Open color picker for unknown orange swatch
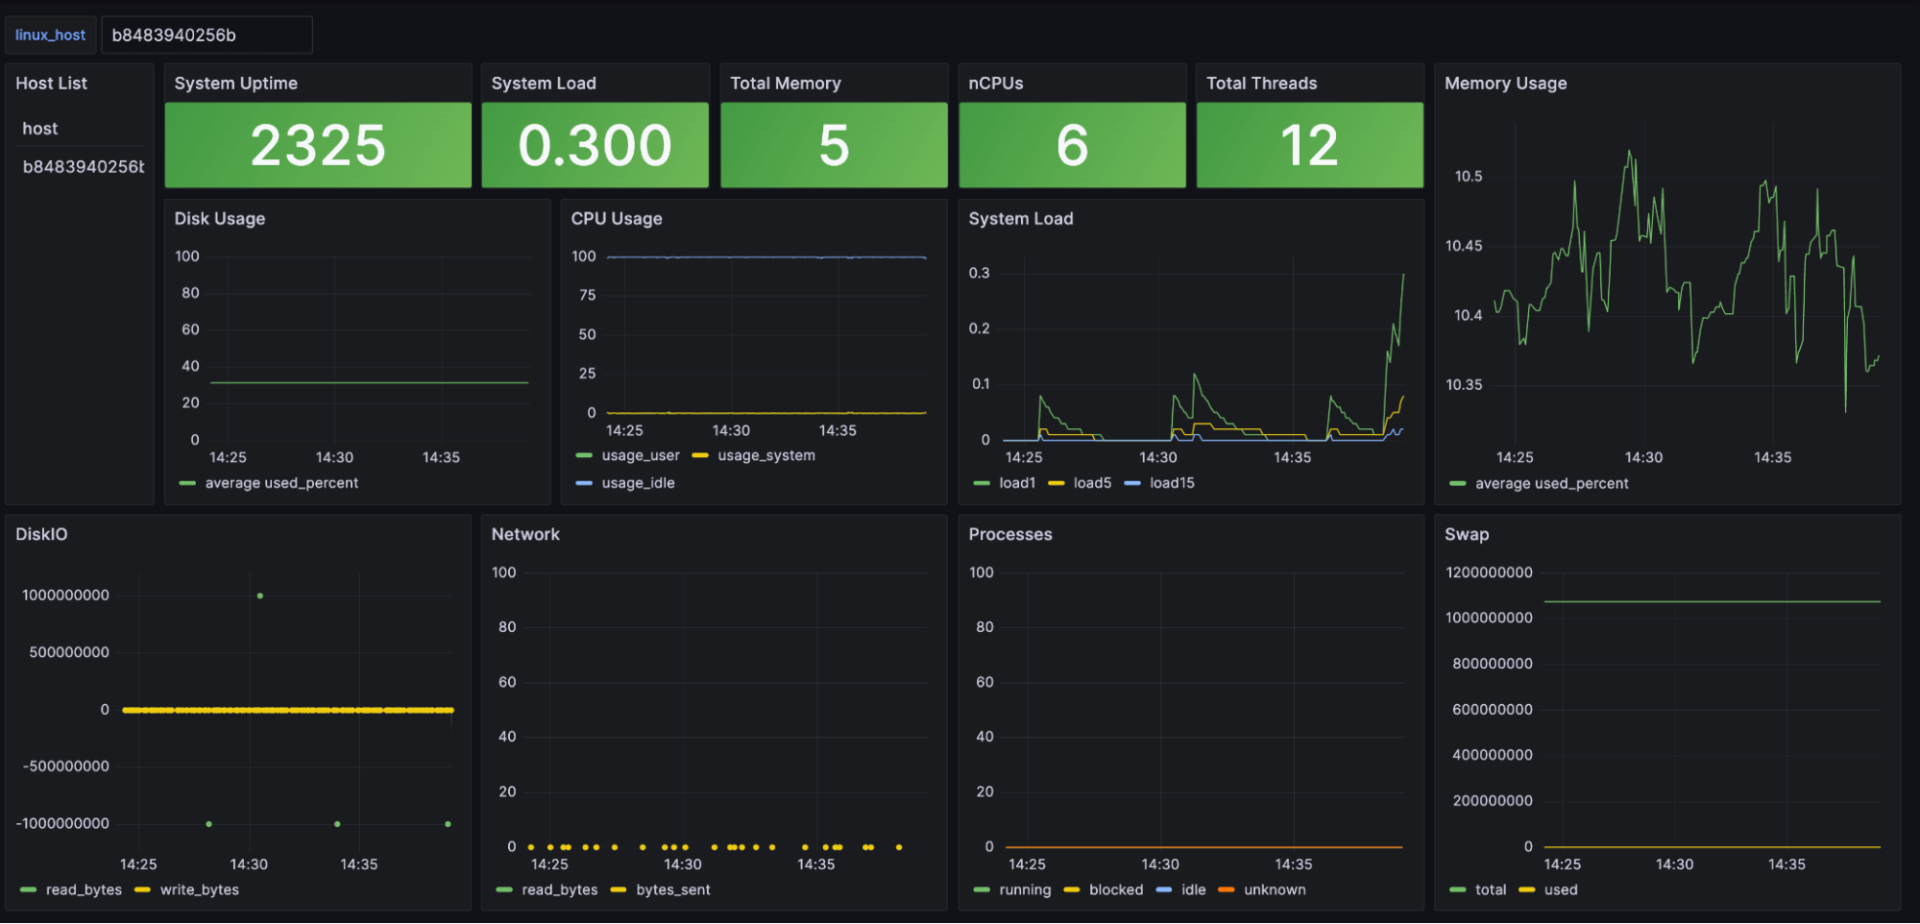Screen dimensions: 1920x924 (x=1226, y=890)
